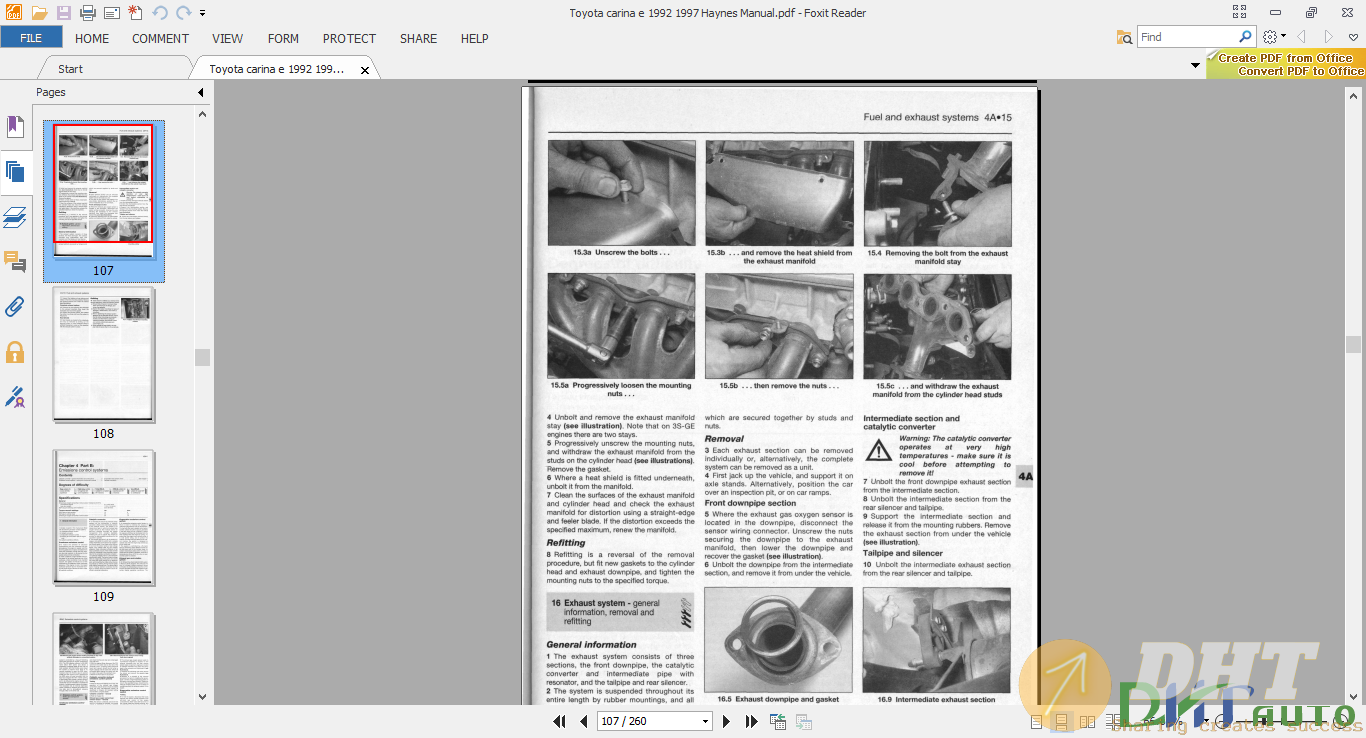Open the customize quick access toolbar arrow
The height and width of the screenshot is (738, 1366).
point(203,13)
